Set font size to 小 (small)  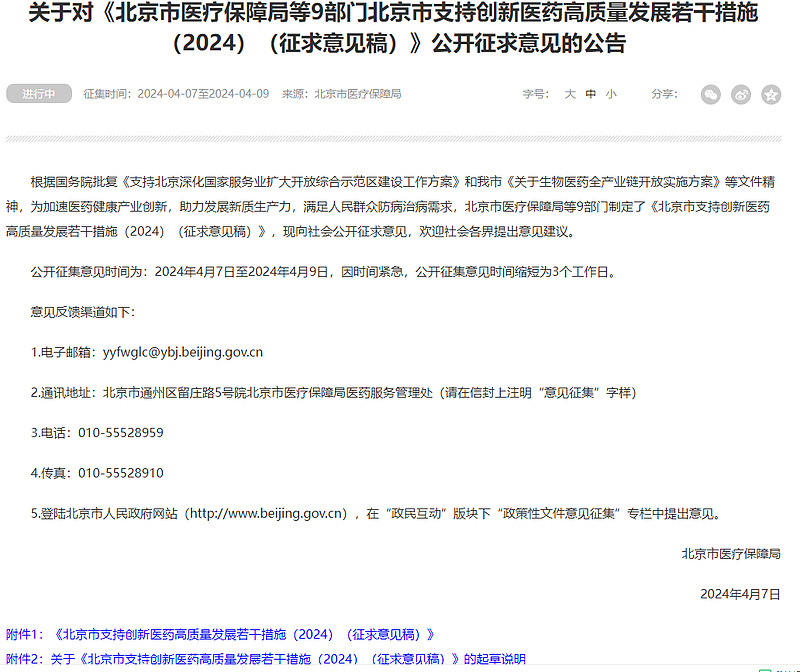[x=611, y=94]
